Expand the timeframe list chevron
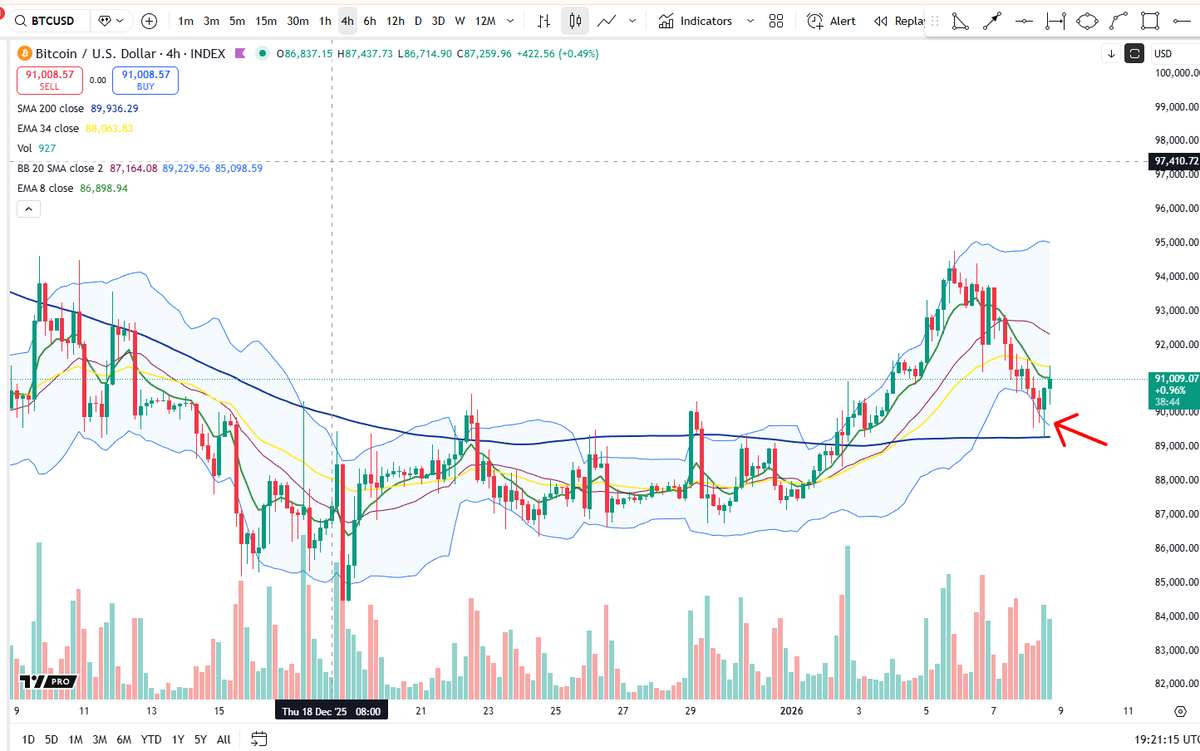 pyautogui.click(x=512, y=20)
